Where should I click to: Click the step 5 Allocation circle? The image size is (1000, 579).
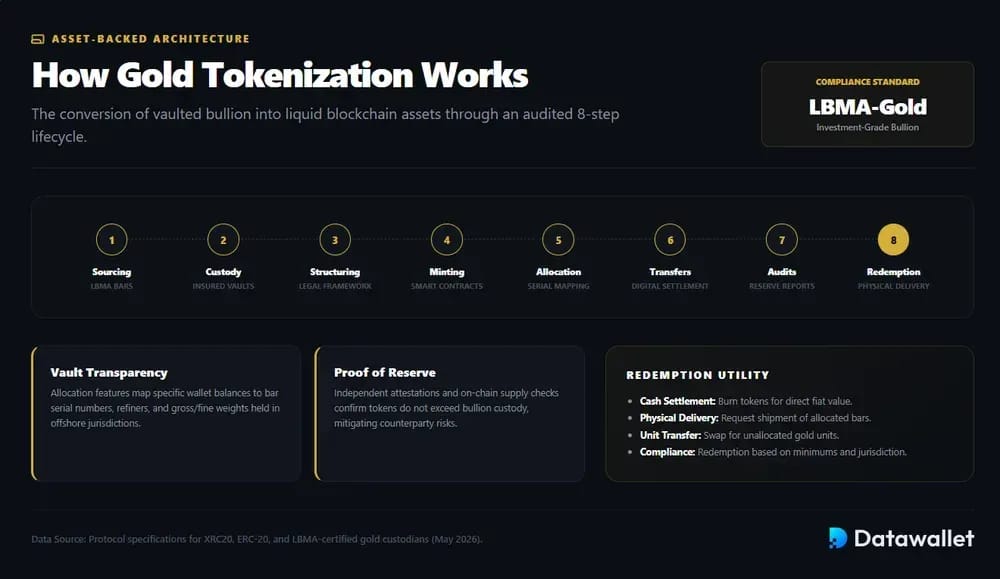pyautogui.click(x=558, y=240)
